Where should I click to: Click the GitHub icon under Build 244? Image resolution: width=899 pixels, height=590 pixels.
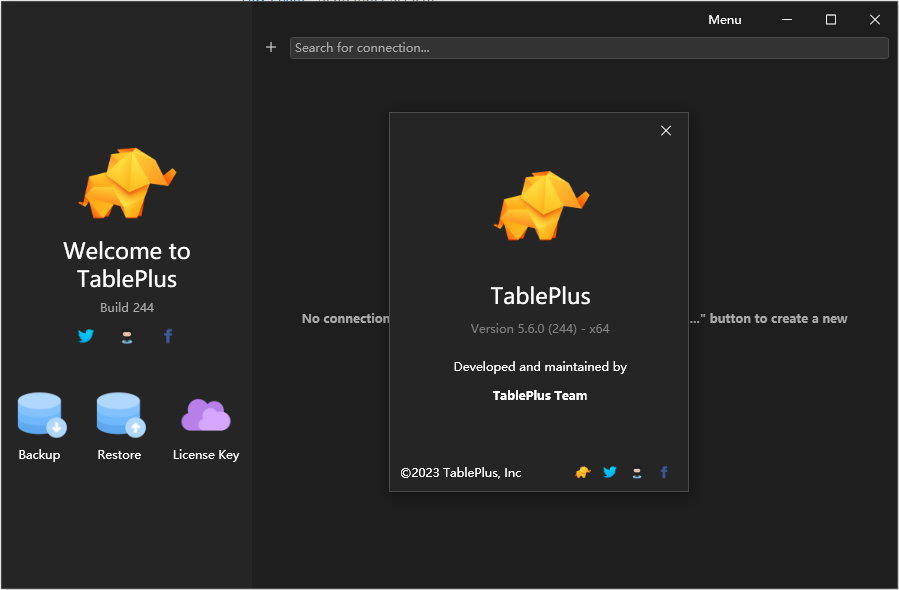127,337
